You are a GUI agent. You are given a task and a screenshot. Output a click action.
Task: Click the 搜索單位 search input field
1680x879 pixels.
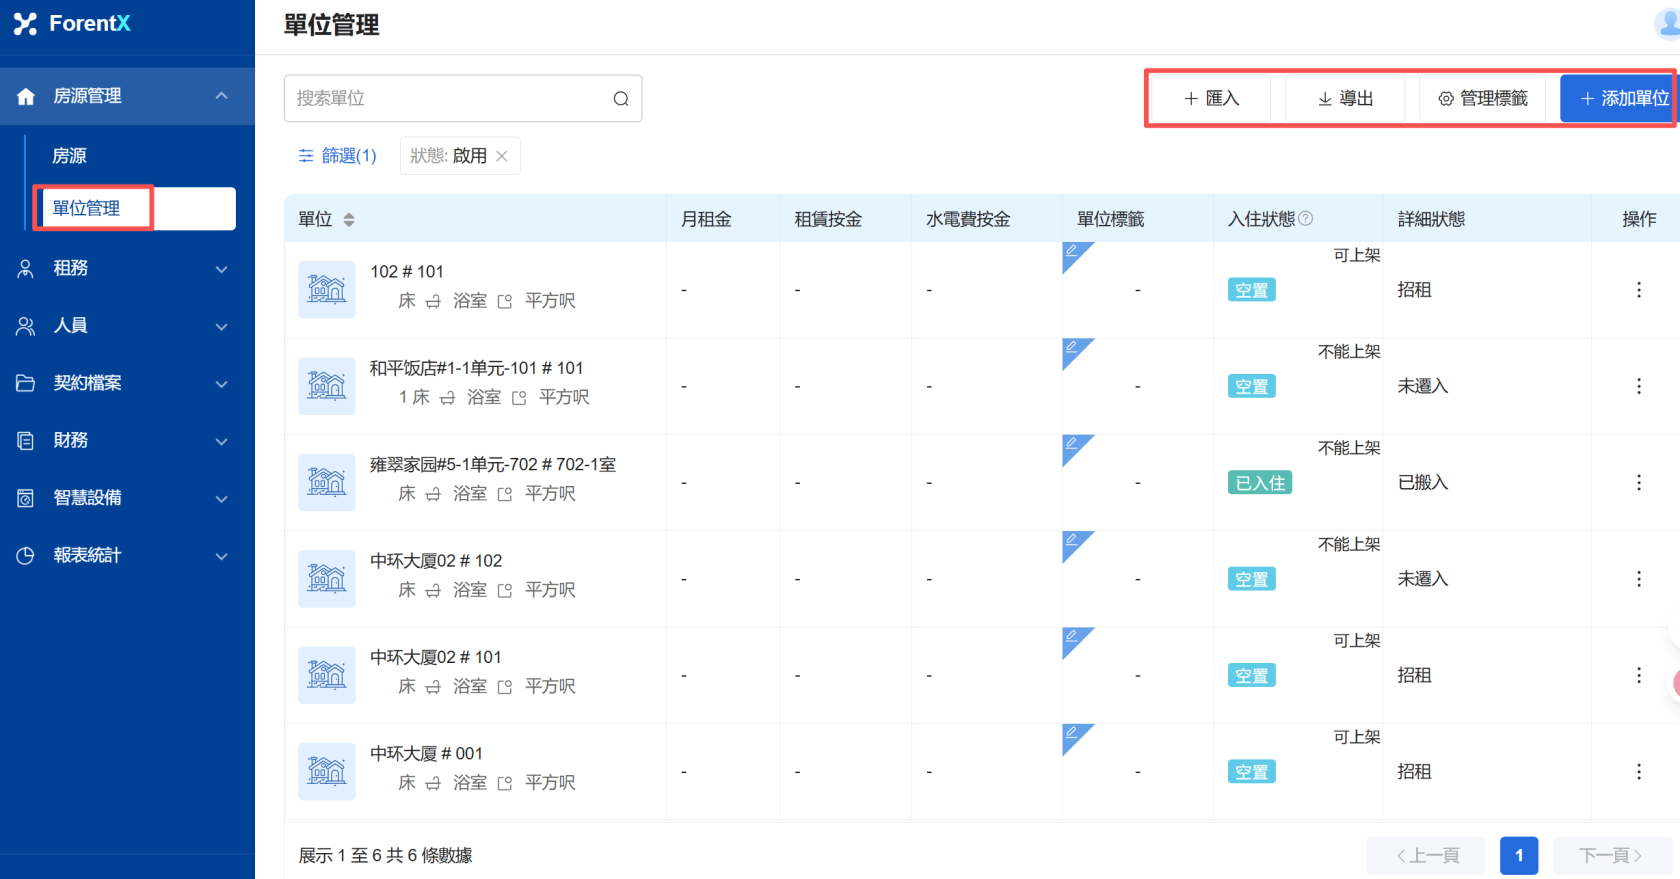tap(450, 99)
